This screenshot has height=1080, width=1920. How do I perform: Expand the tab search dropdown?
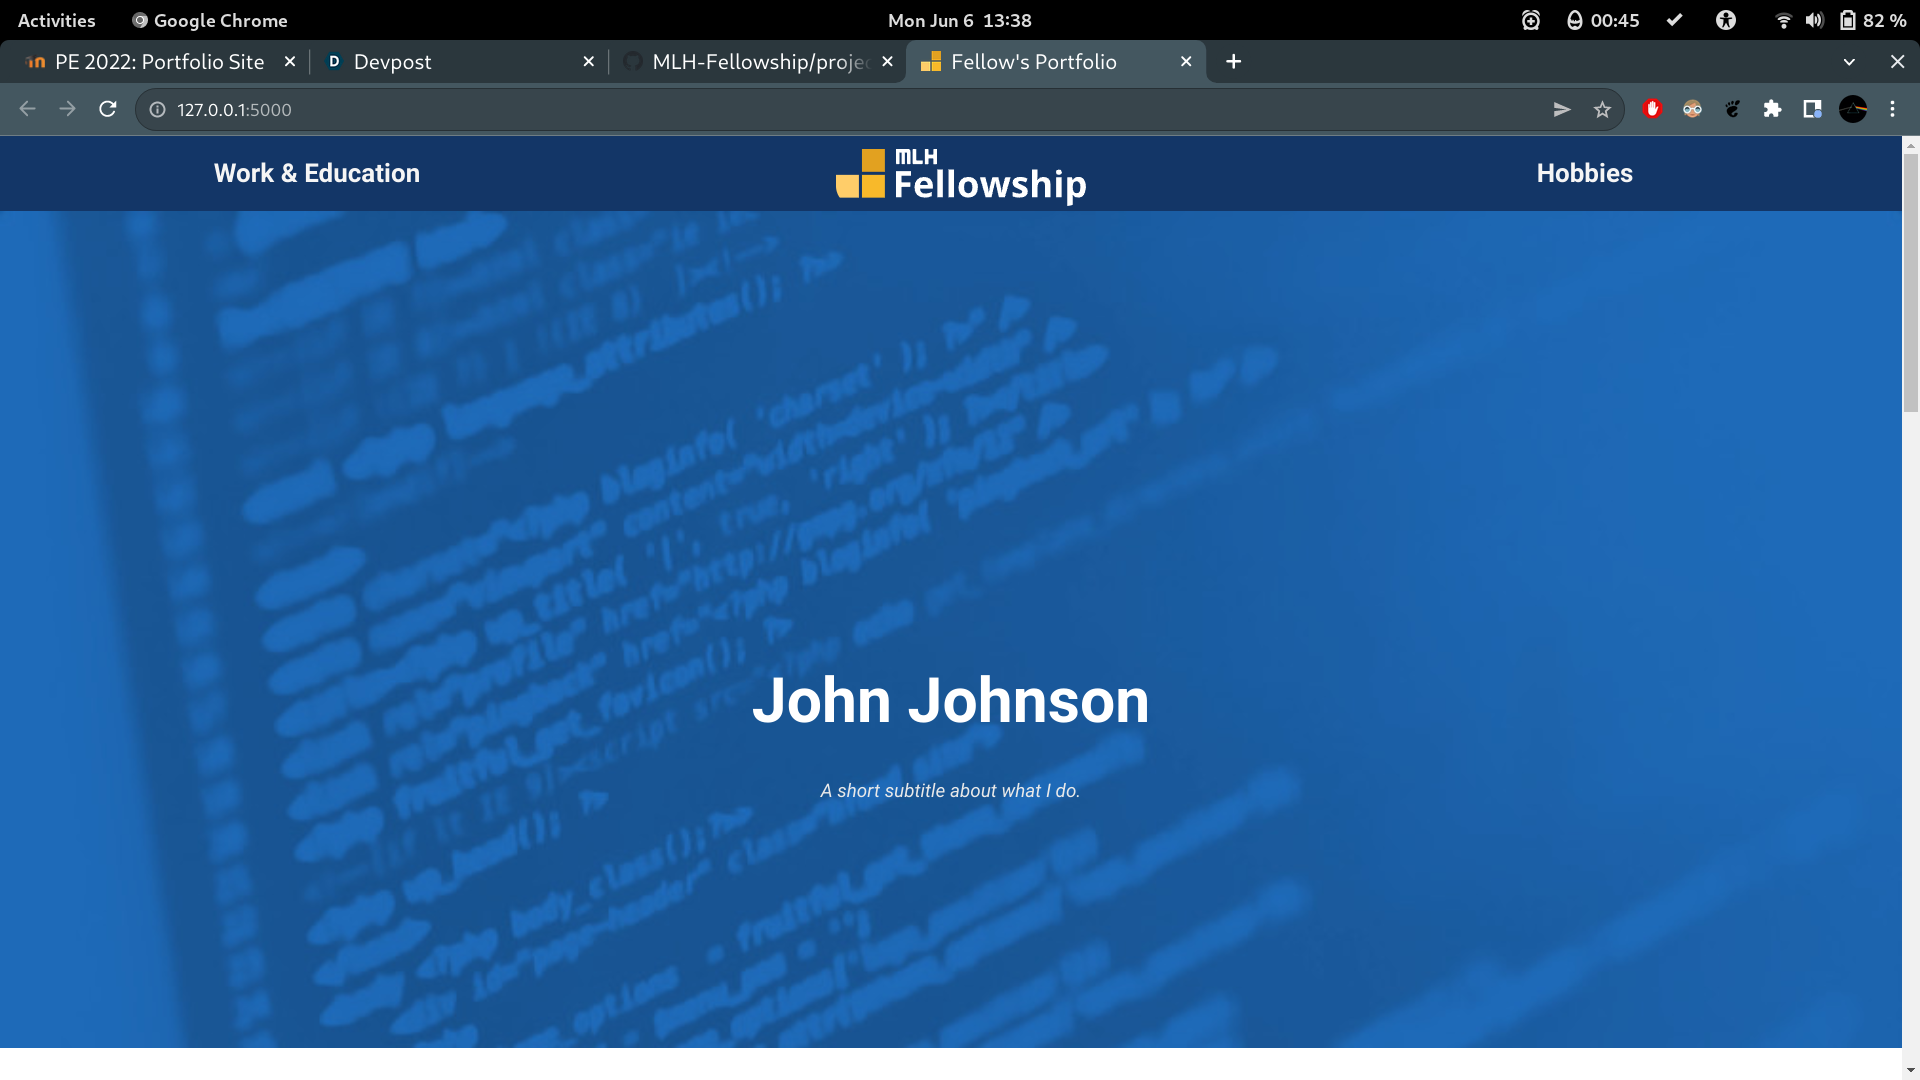tap(1849, 62)
